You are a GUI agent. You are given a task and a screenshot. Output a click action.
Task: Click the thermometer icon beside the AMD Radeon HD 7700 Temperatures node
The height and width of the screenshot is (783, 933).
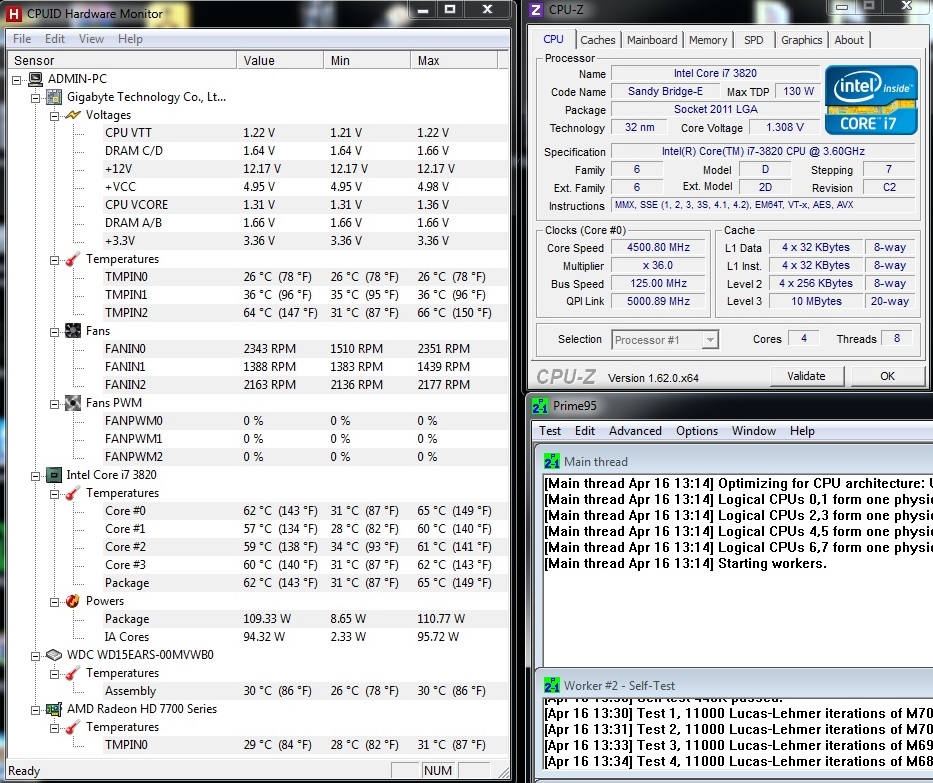point(73,727)
